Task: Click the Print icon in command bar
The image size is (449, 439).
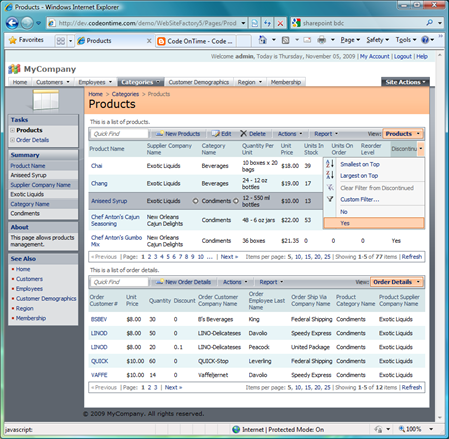Action: point(322,40)
